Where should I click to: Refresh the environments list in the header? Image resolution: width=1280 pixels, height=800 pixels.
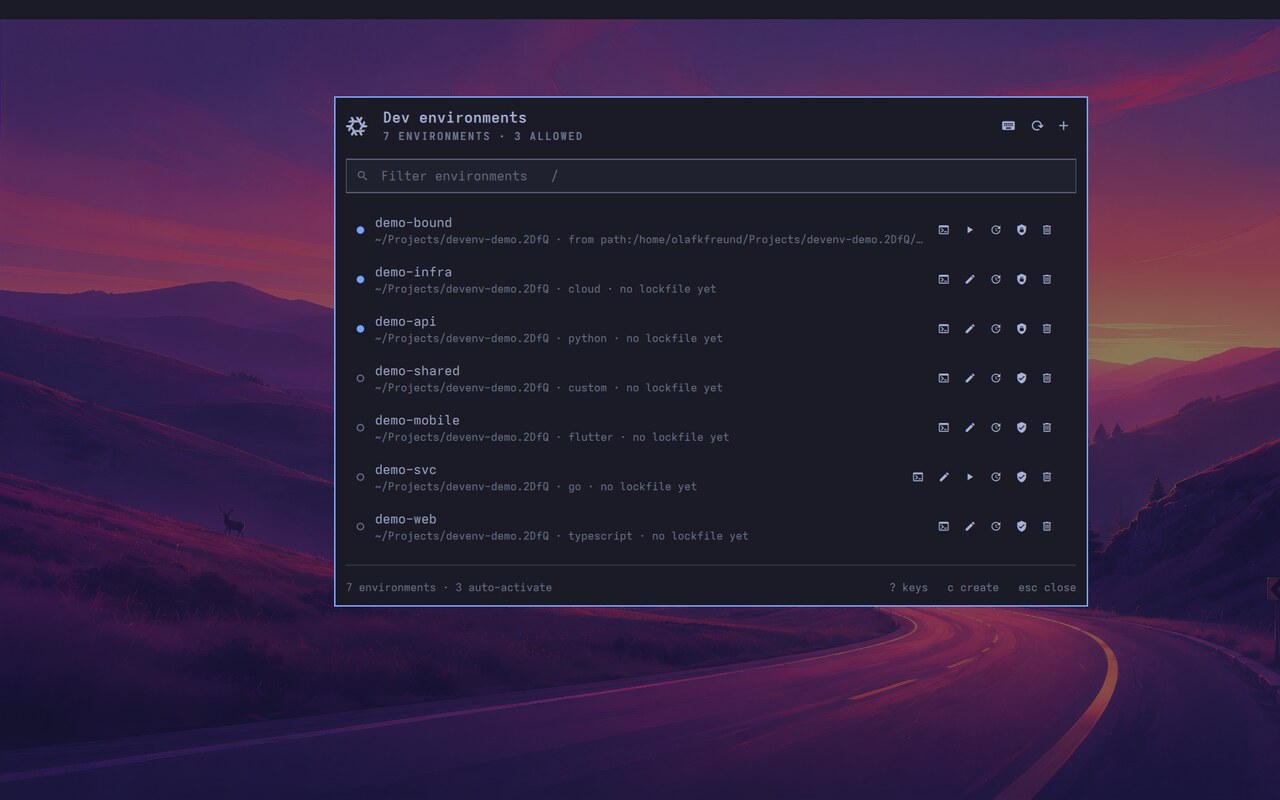pos(1037,126)
